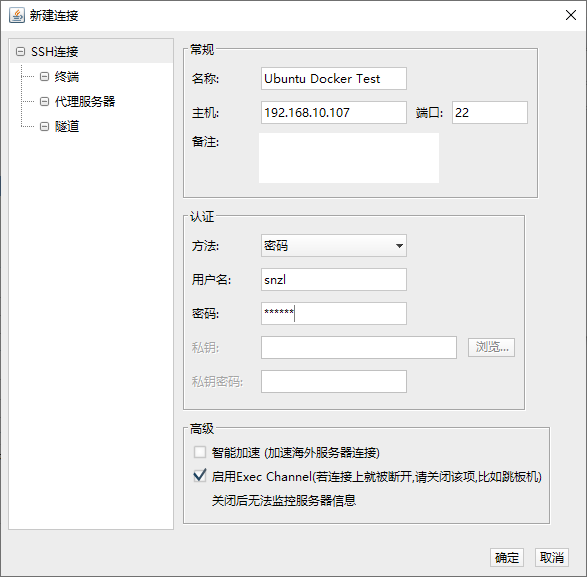This screenshot has width=587, height=577.
Task: Click inside the 备注 notes text area
Action: 349,158
